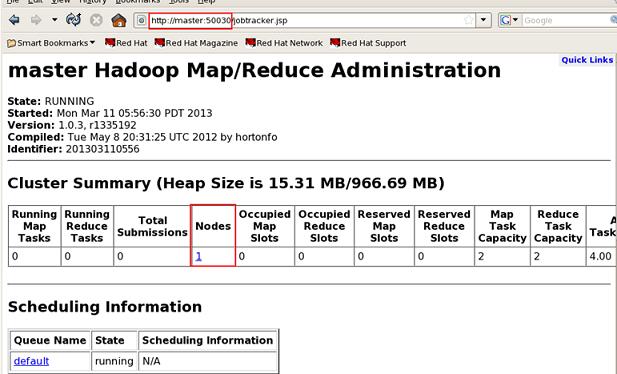Open the Red Hat Network bookmark
617x374 pixels.
tap(284, 43)
